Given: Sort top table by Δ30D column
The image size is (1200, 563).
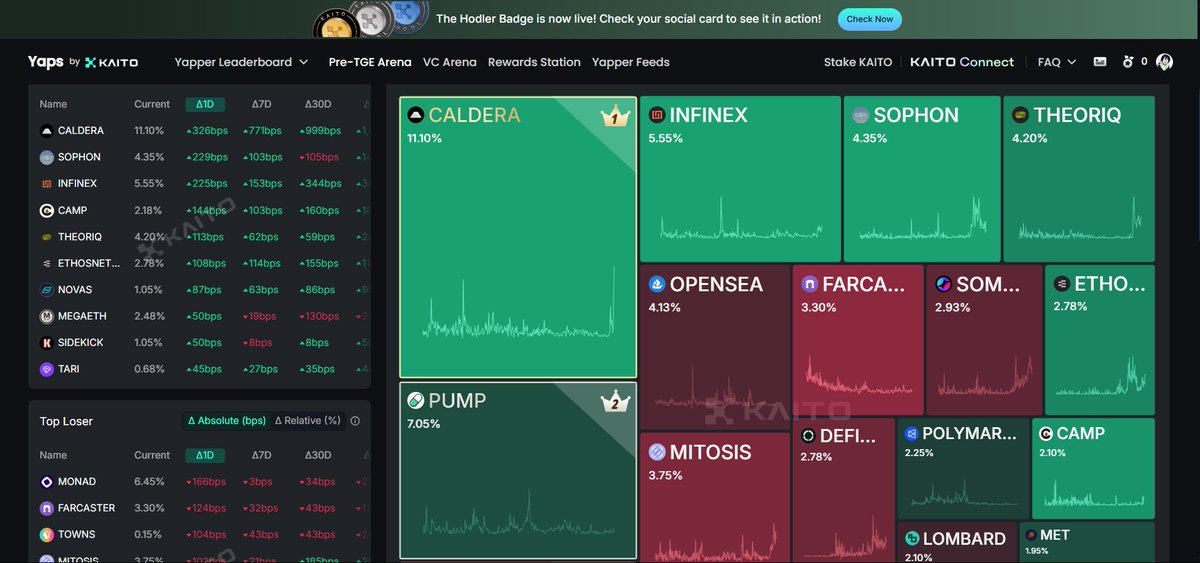Looking at the screenshot, I should (318, 104).
